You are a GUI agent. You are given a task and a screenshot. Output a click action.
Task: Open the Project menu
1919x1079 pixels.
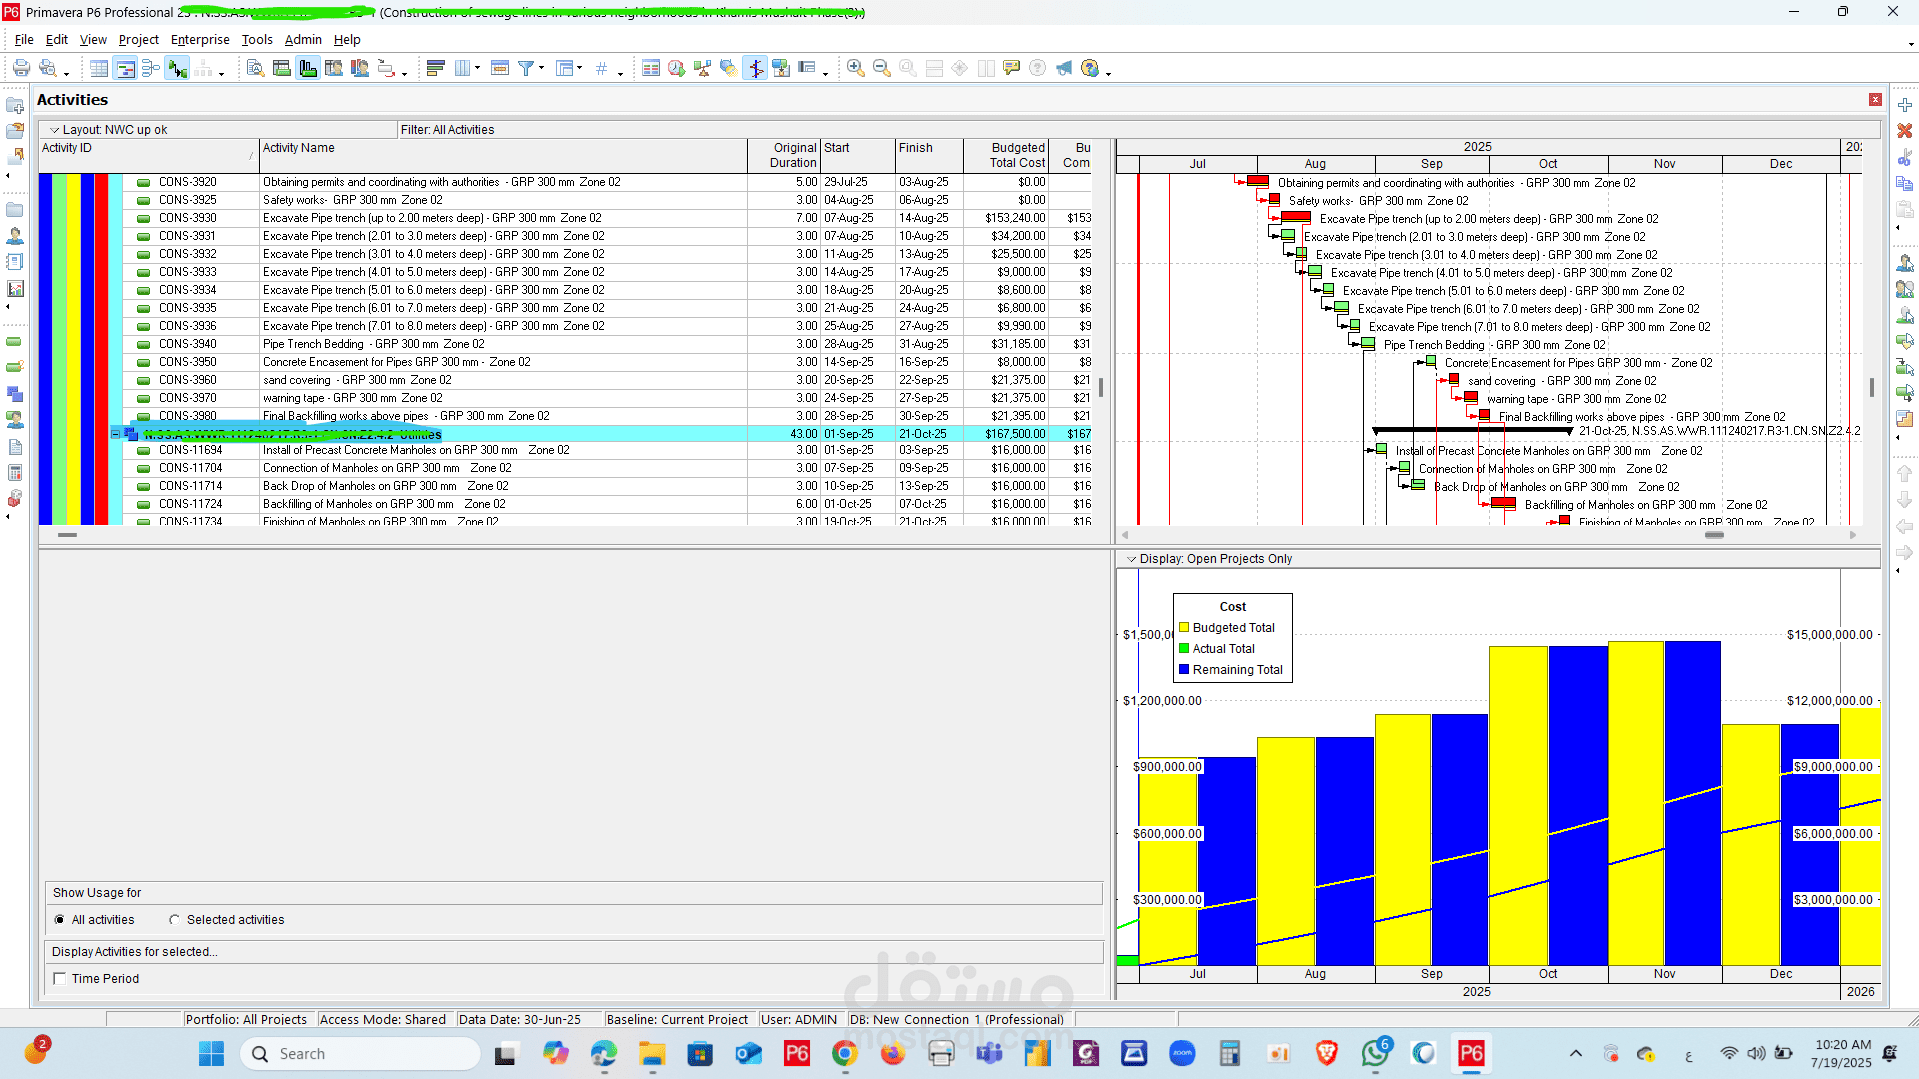[x=138, y=40]
